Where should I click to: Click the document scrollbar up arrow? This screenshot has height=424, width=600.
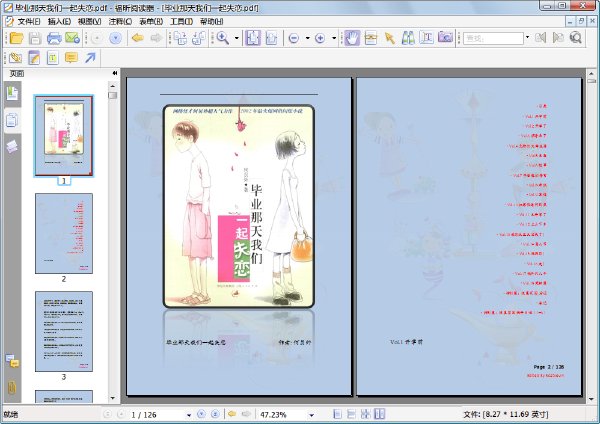click(592, 73)
